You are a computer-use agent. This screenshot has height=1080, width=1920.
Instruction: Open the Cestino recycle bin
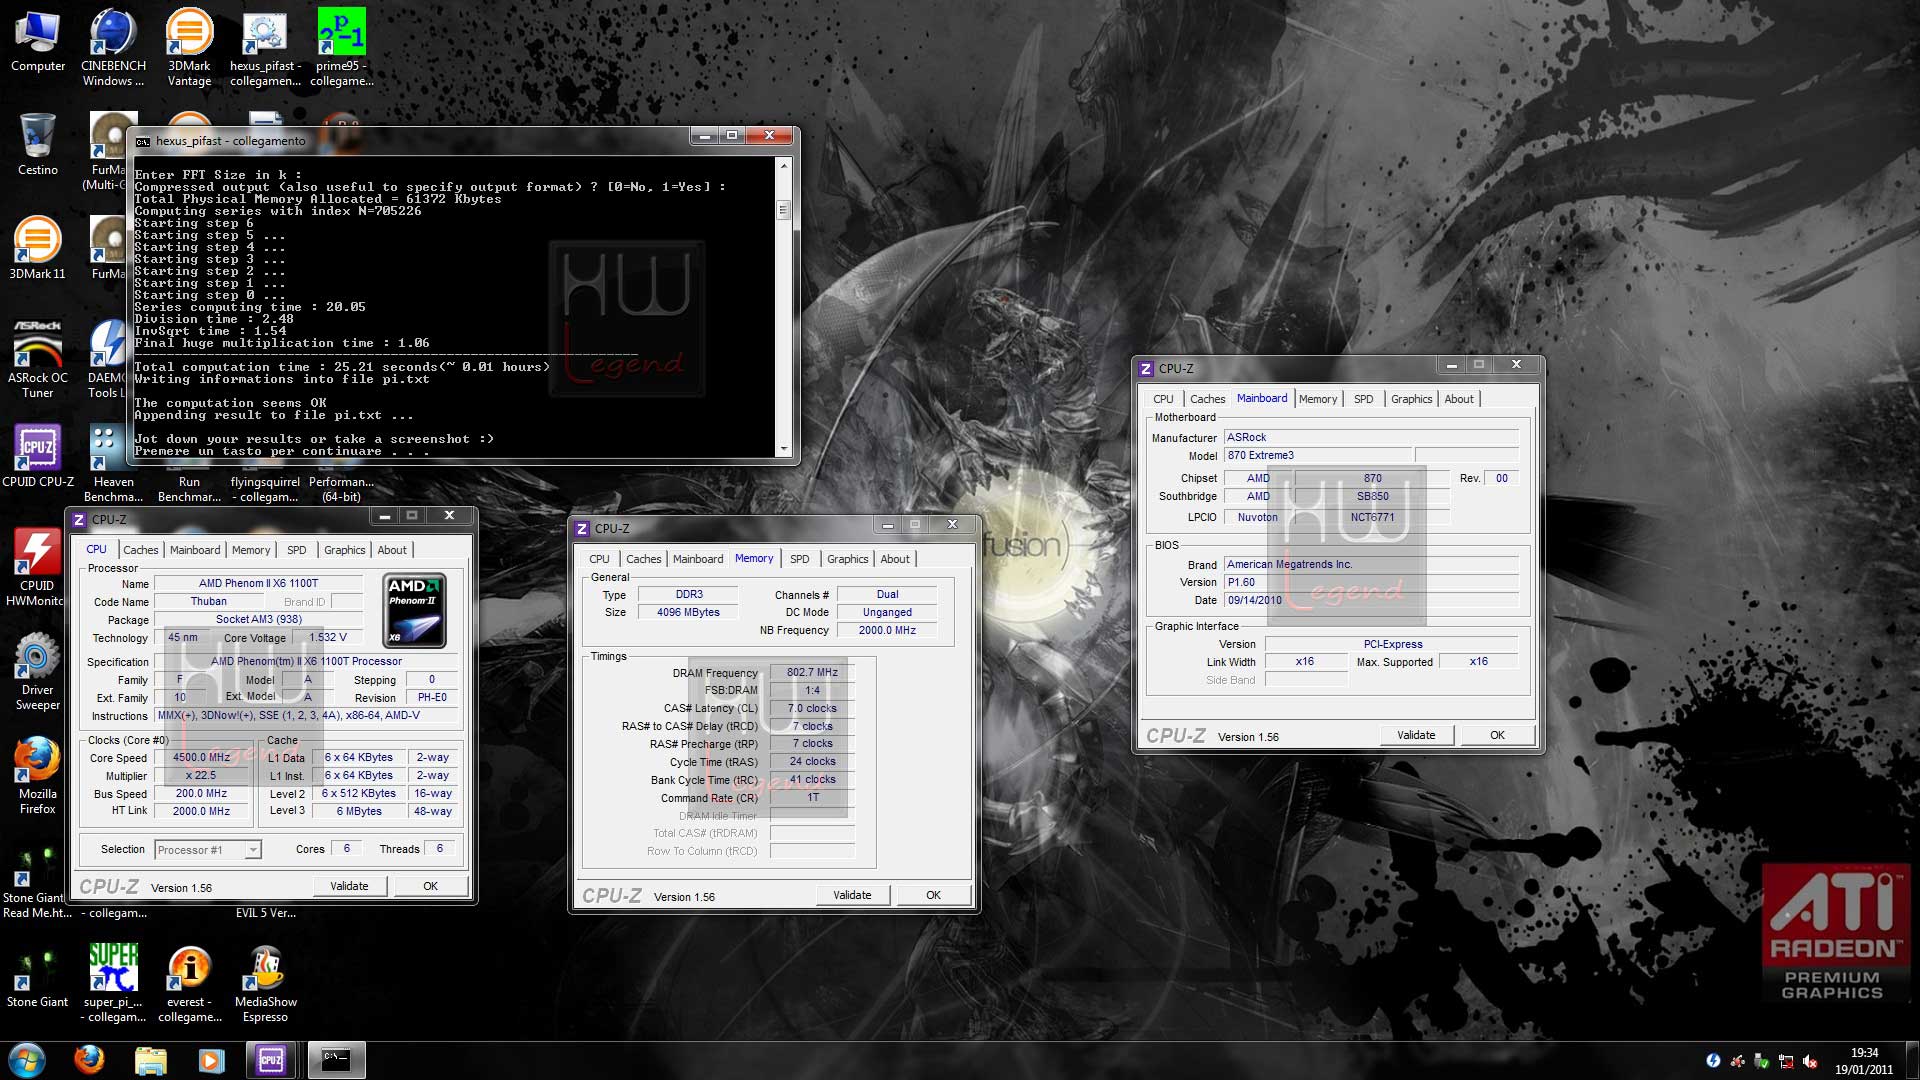38,145
